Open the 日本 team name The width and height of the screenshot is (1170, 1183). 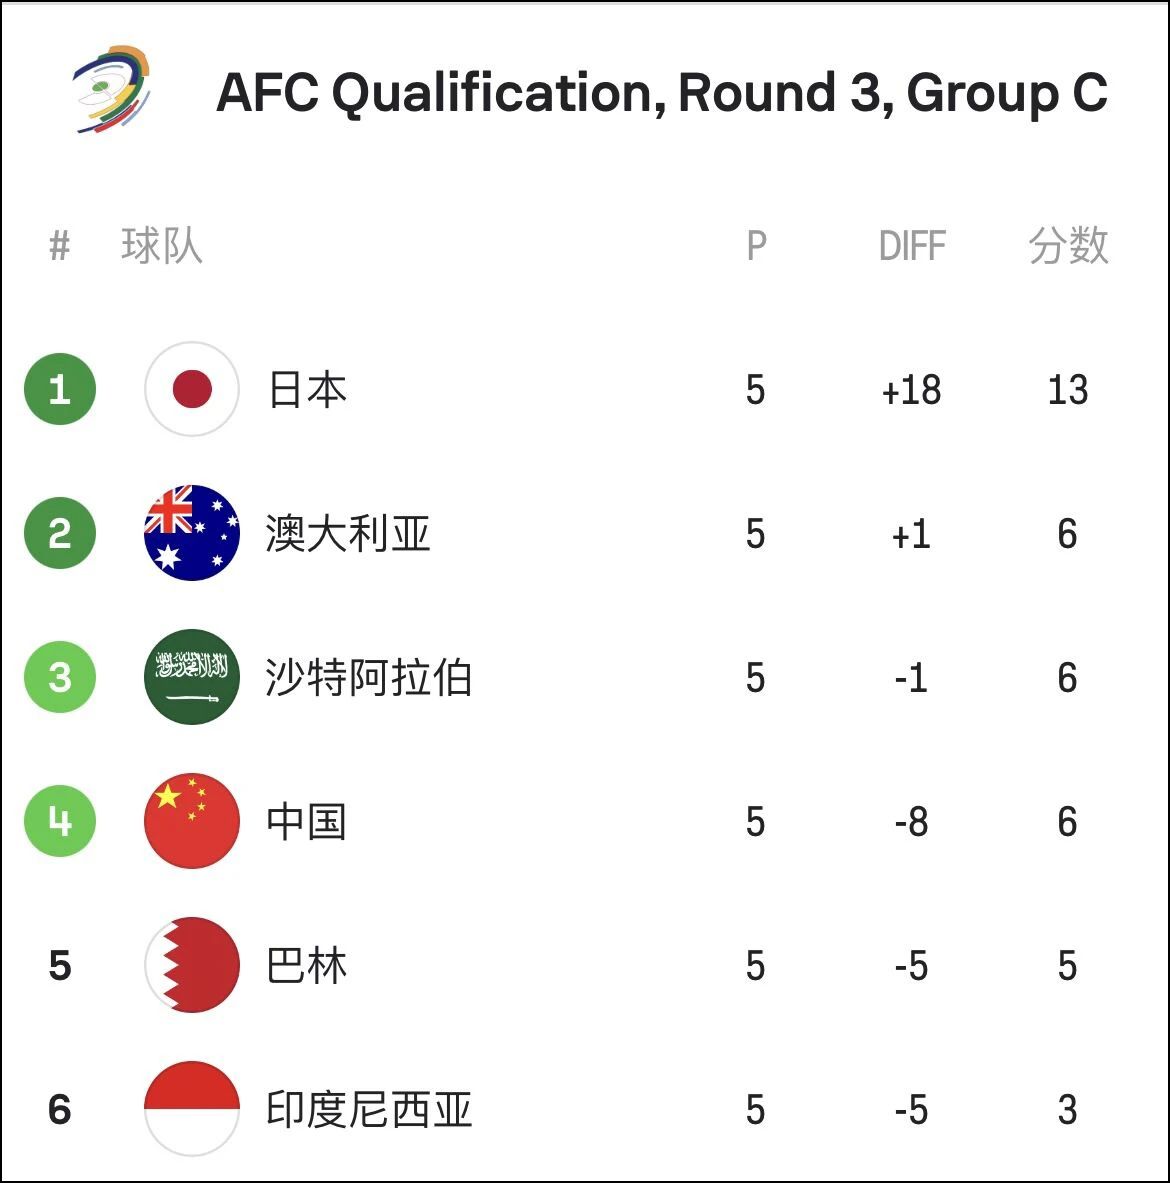click(307, 390)
